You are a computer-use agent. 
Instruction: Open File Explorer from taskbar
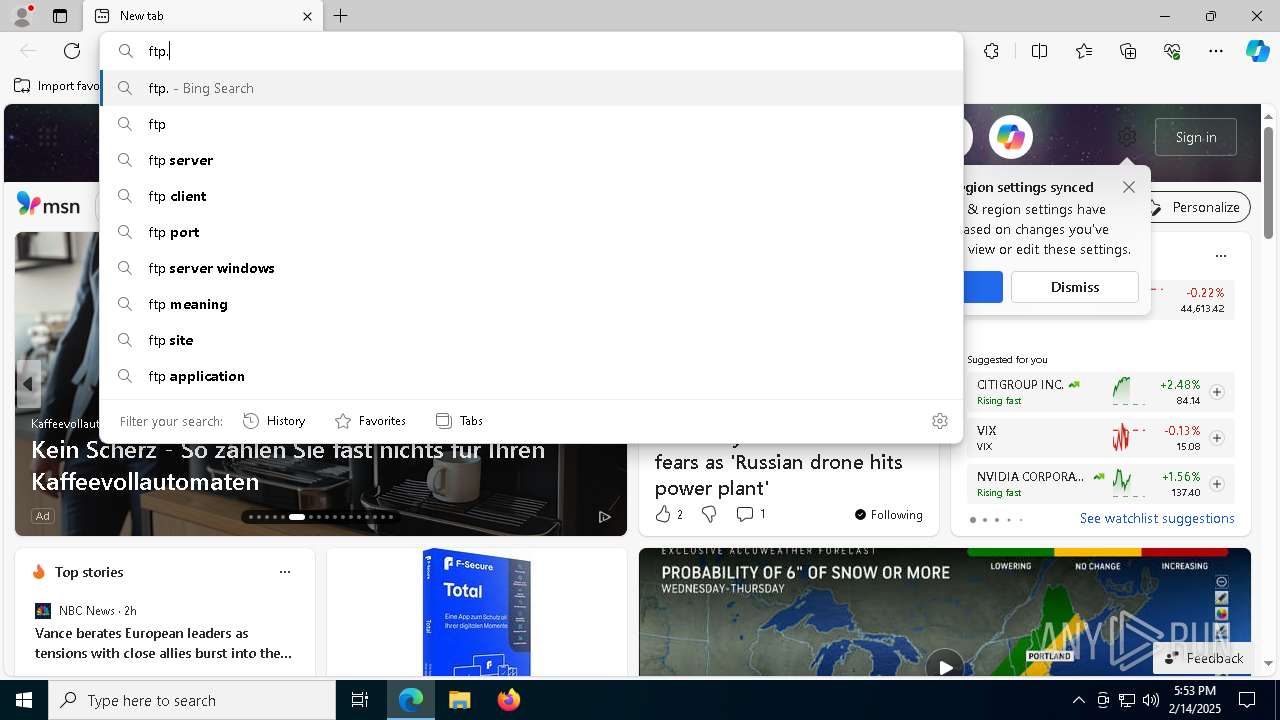(x=459, y=700)
